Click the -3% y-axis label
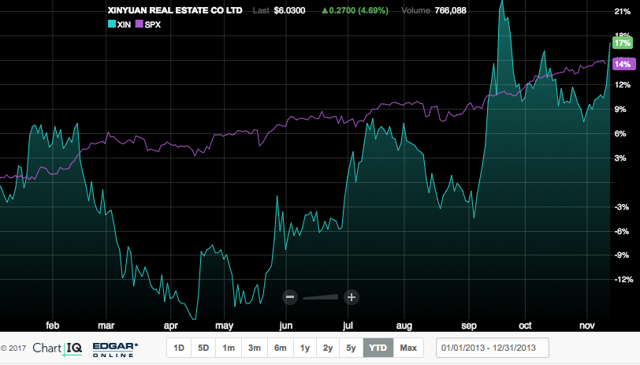The height and width of the screenshot is (365, 640). [x=622, y=207]
